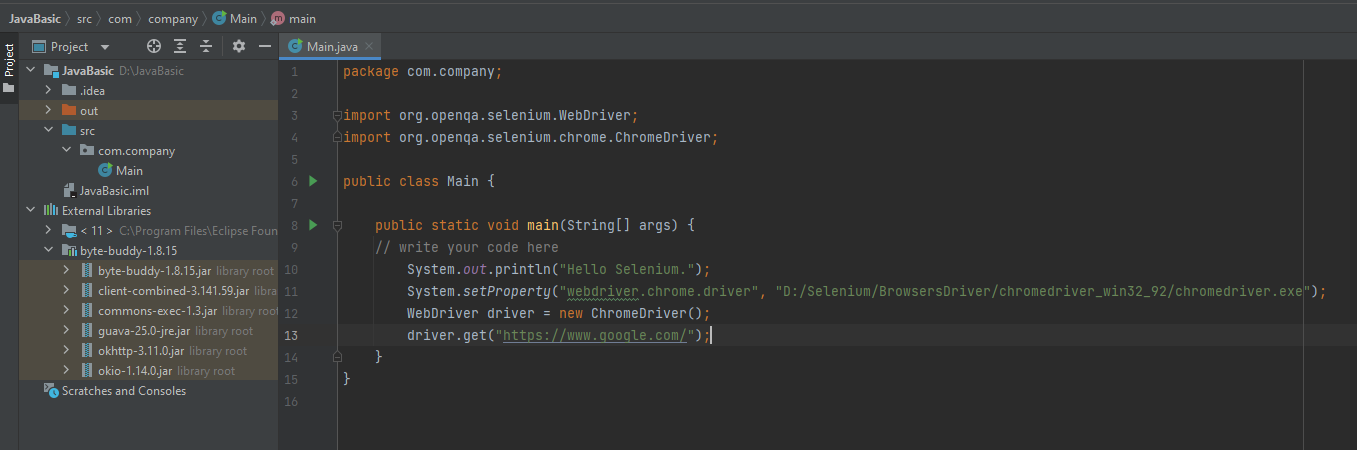Click the src breadcrumb in navigation bar

(x=84, y=19)
